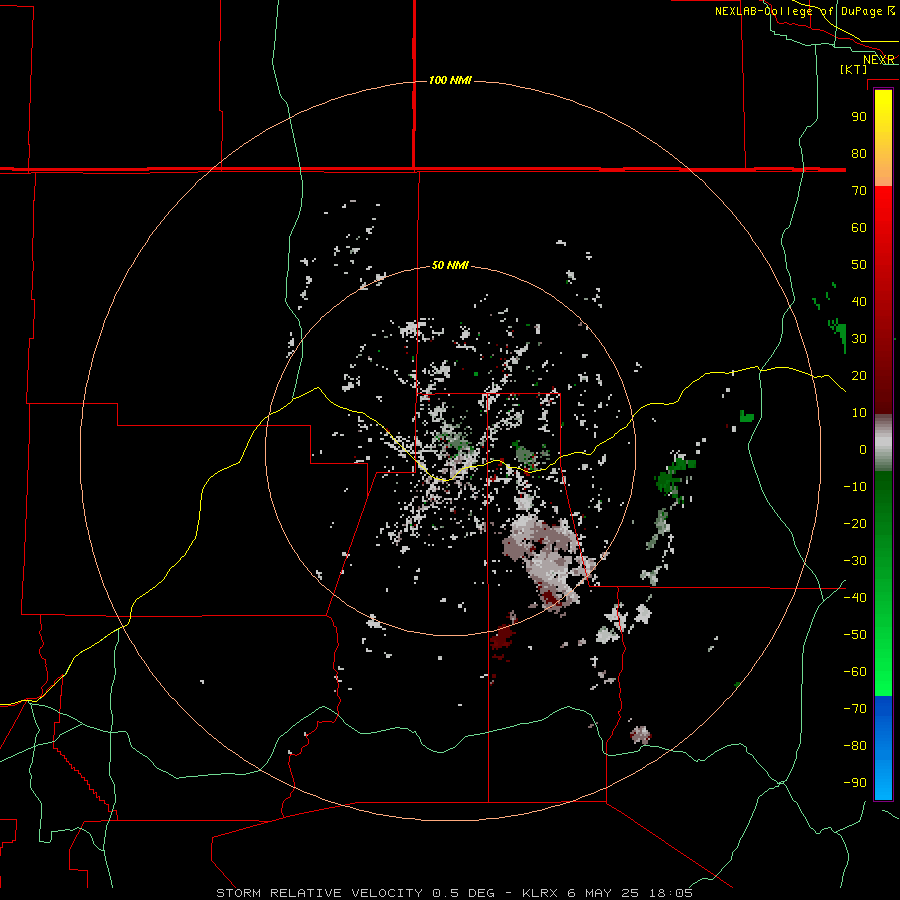Click the 80 value on the velocity scale
Screen dimensions: 900x900
pos(859,153)
